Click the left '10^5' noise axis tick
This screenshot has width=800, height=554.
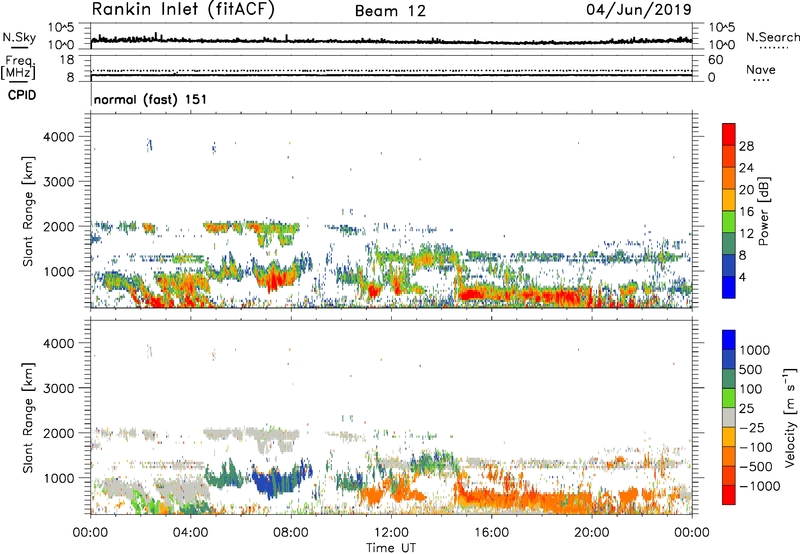pyautogui.click(x=62, y=27)
